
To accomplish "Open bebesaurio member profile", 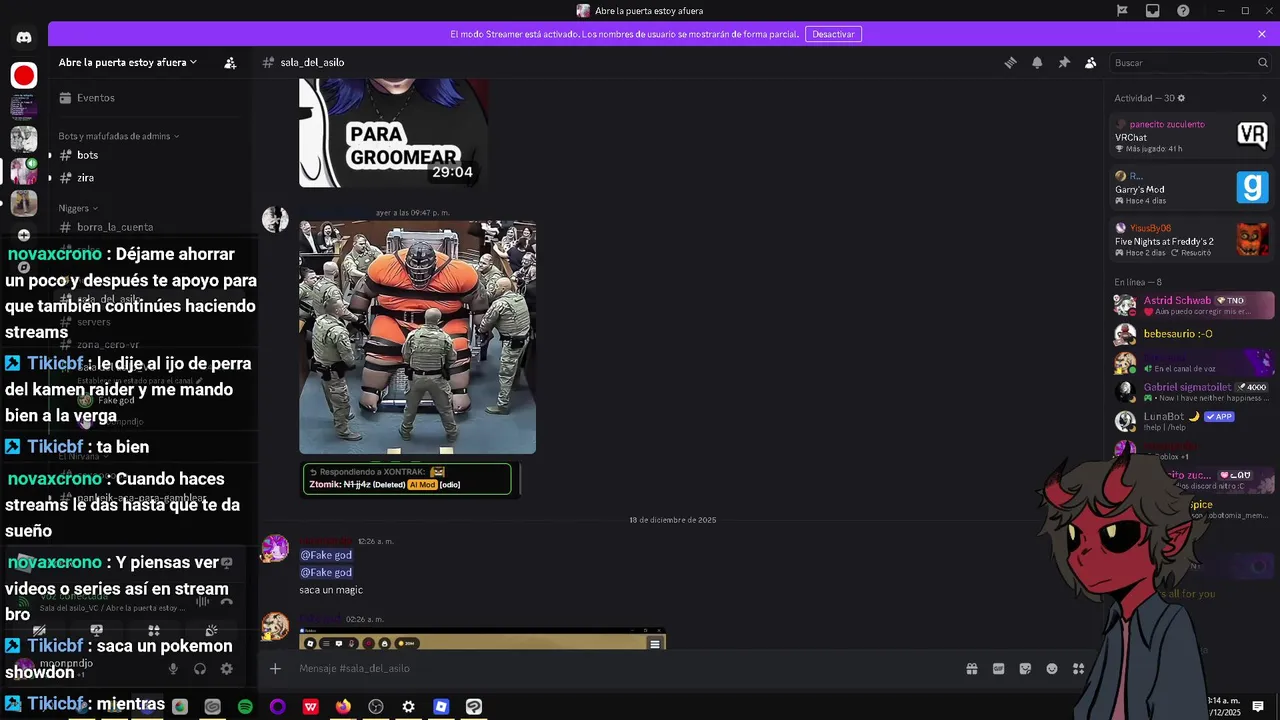I will coord(1194,334).
